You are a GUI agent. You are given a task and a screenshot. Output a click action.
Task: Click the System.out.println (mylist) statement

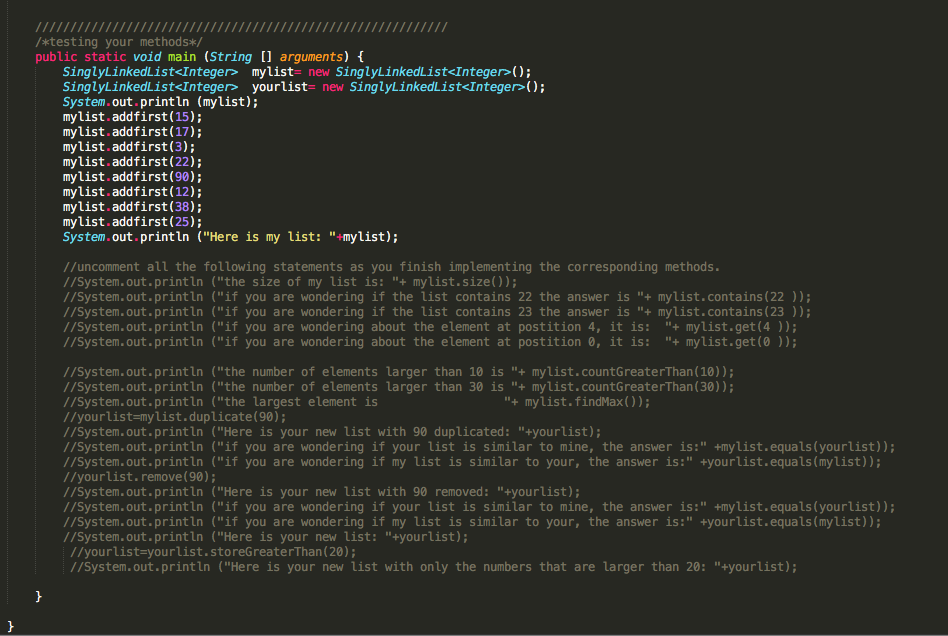[x=160, y=101]
